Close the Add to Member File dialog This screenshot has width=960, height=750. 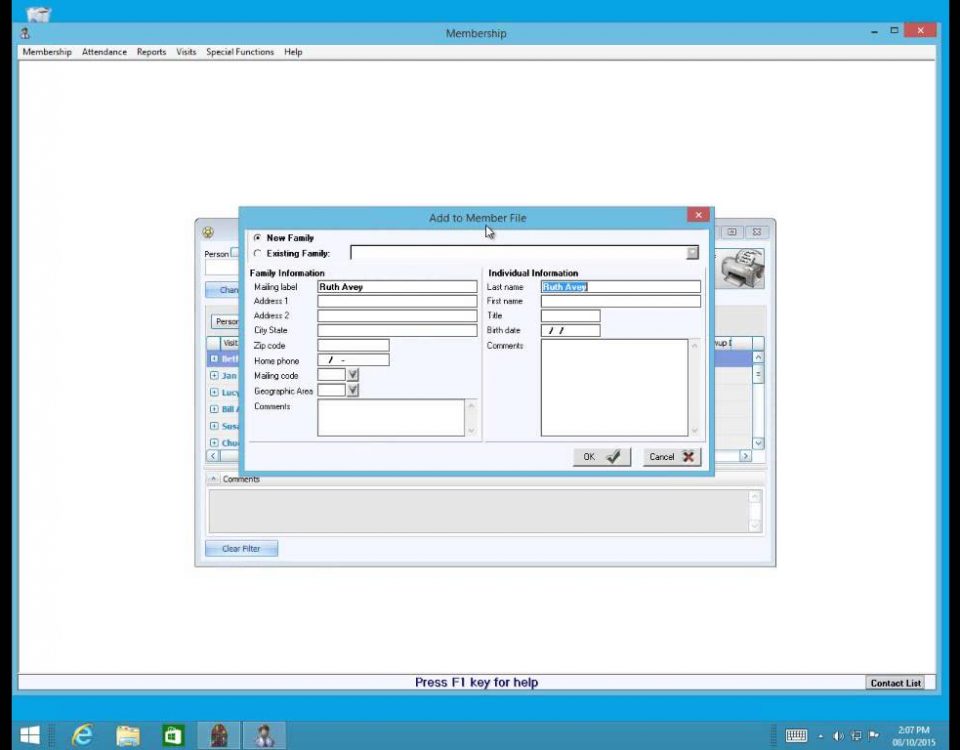[698, 215]
